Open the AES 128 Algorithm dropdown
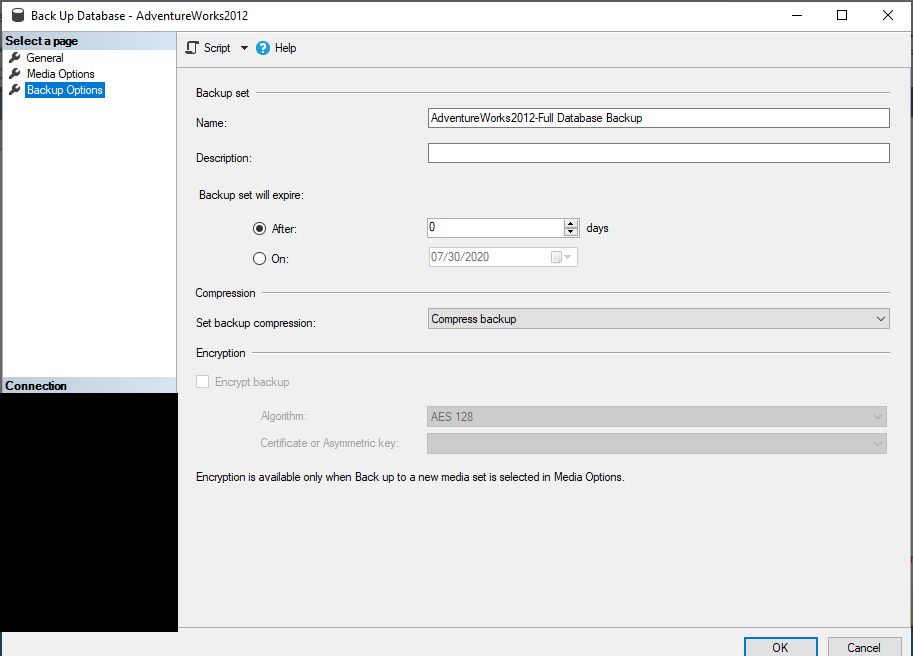 657,417
